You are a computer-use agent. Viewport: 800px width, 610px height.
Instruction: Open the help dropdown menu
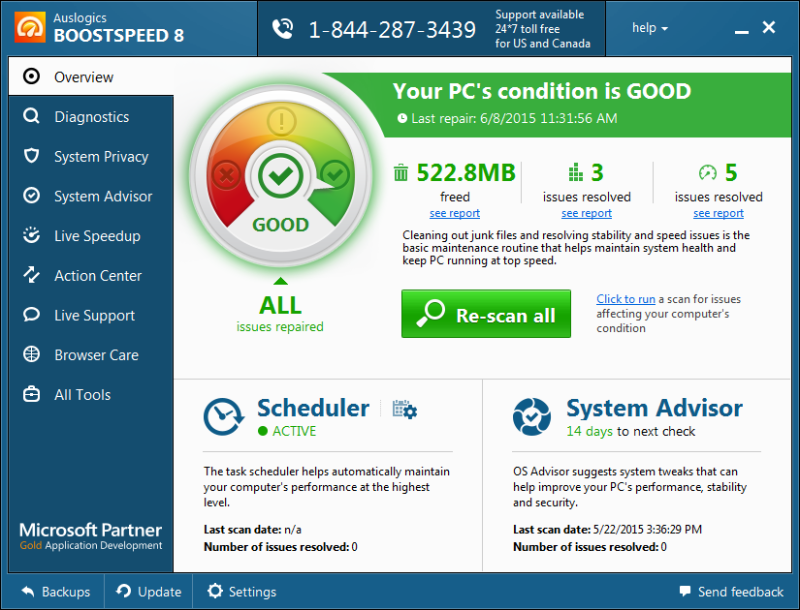click(649, 28)
